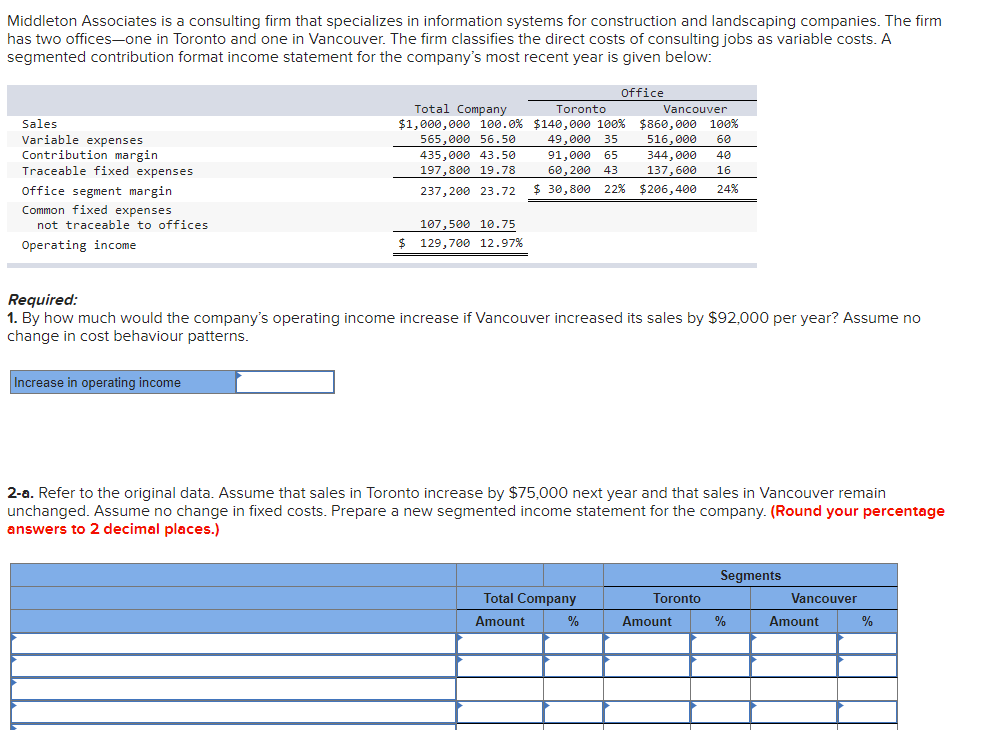Click fourth row Toronto Amount cell

(x=647, y=712)
